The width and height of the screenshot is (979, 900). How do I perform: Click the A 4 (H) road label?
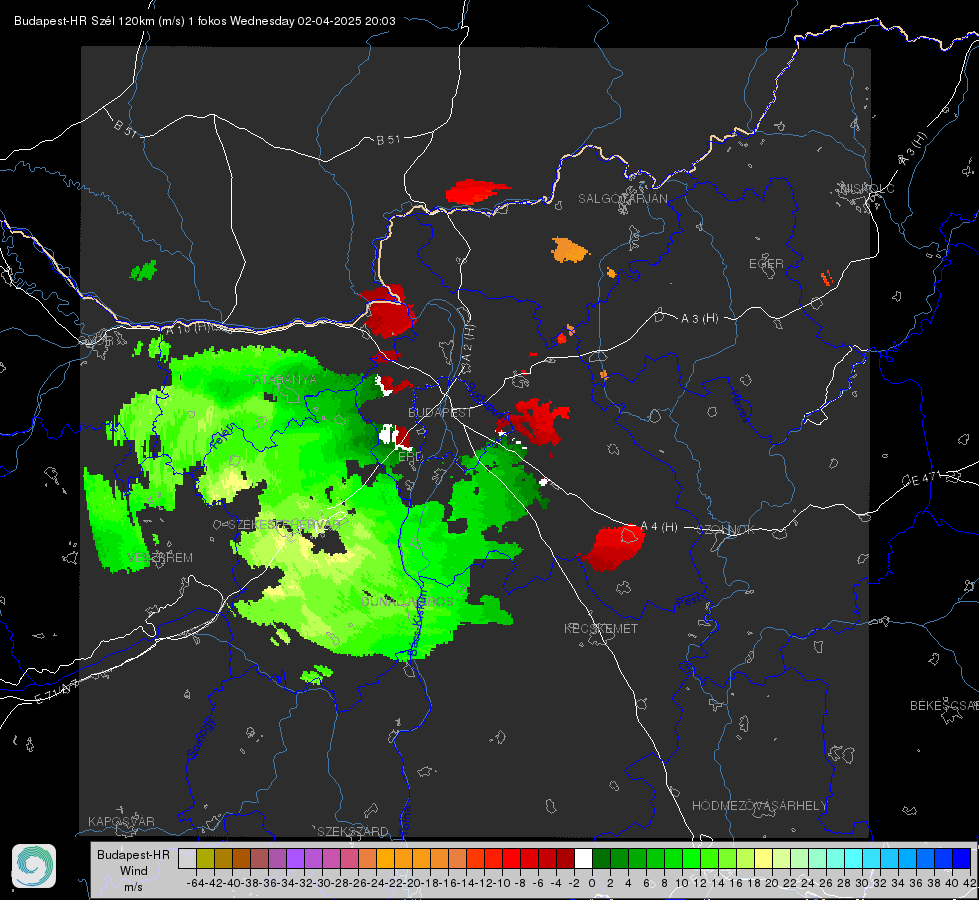coord(659,527)
